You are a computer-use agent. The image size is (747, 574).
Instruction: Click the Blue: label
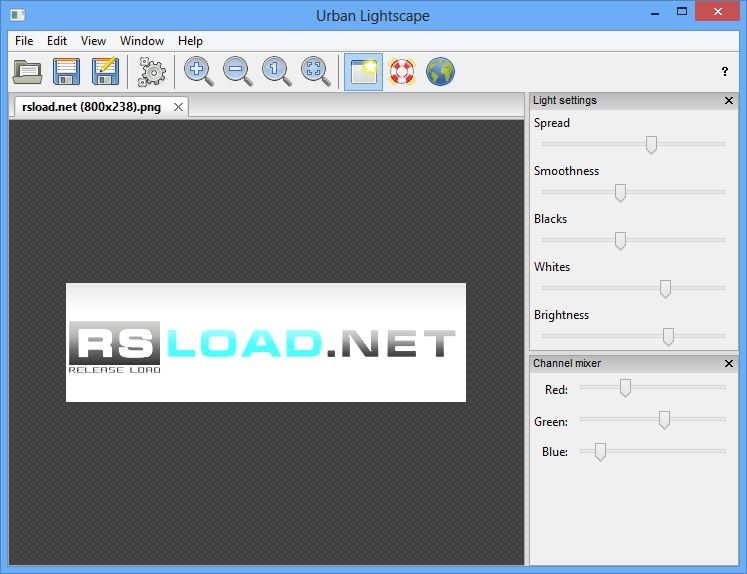[555, 452]
